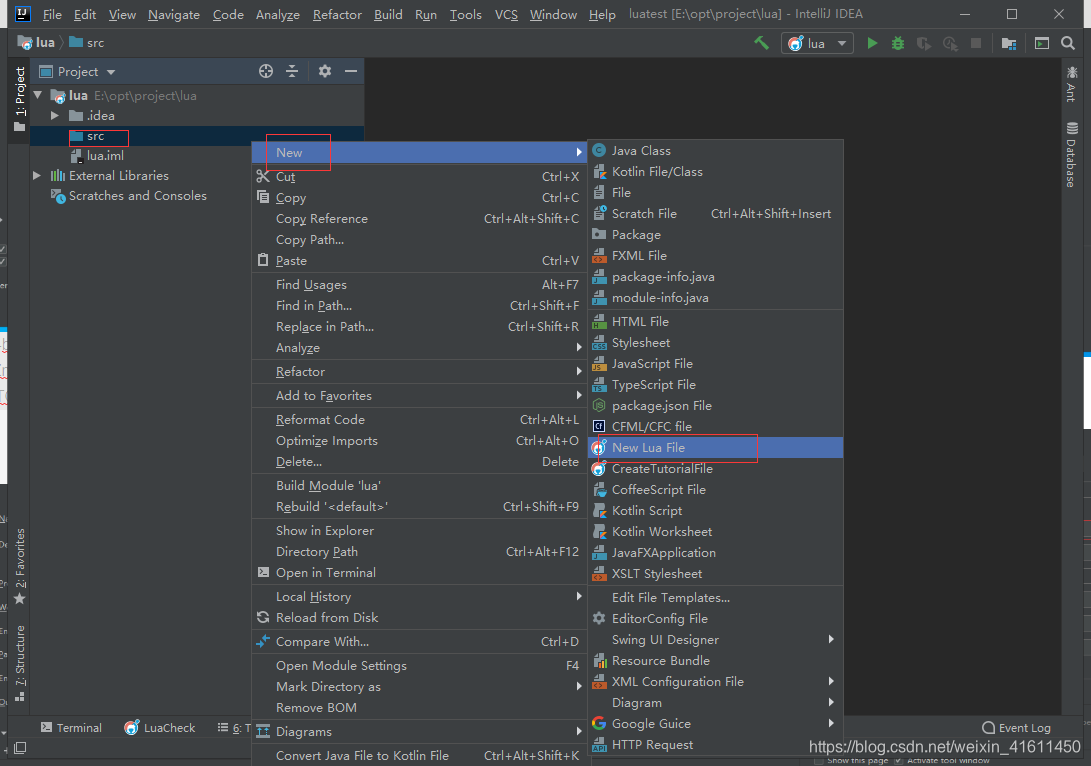
Task: Choose CFML/CFC file entry
Action: tap(716, 426)
